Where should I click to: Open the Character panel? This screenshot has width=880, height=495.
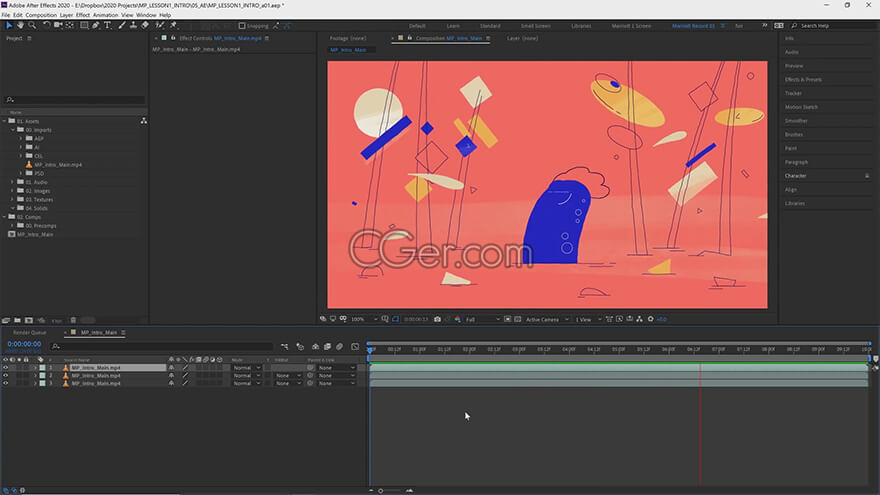795,176
